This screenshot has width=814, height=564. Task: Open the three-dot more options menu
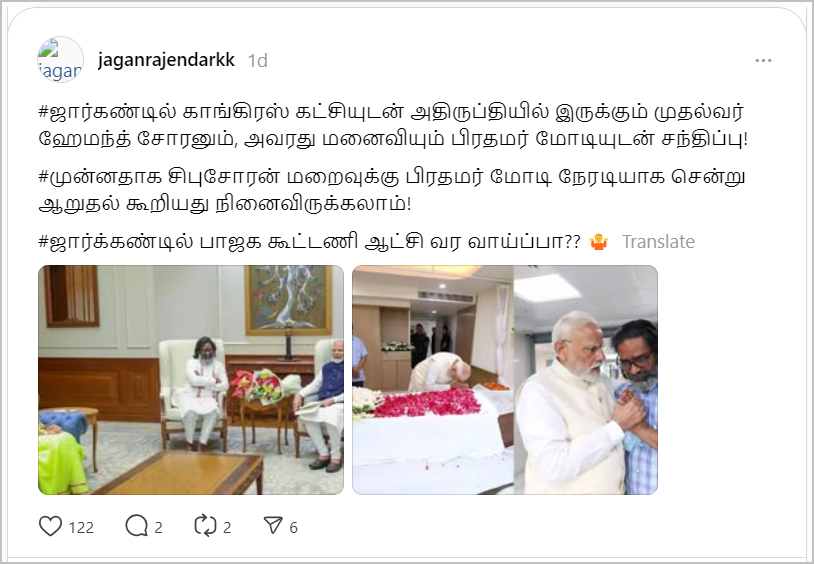763,61
